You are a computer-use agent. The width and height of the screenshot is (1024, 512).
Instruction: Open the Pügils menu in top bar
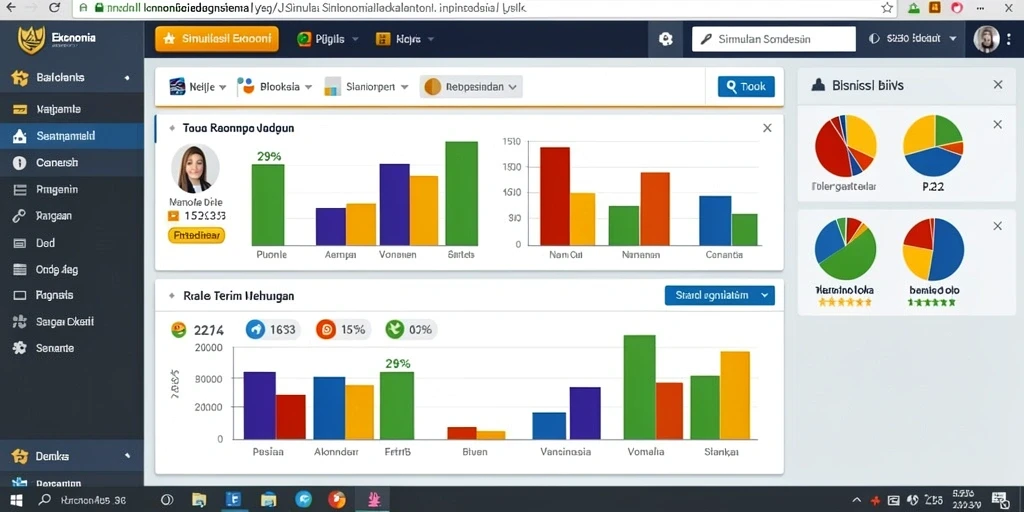pyautogui.click(x=328, y=39)
